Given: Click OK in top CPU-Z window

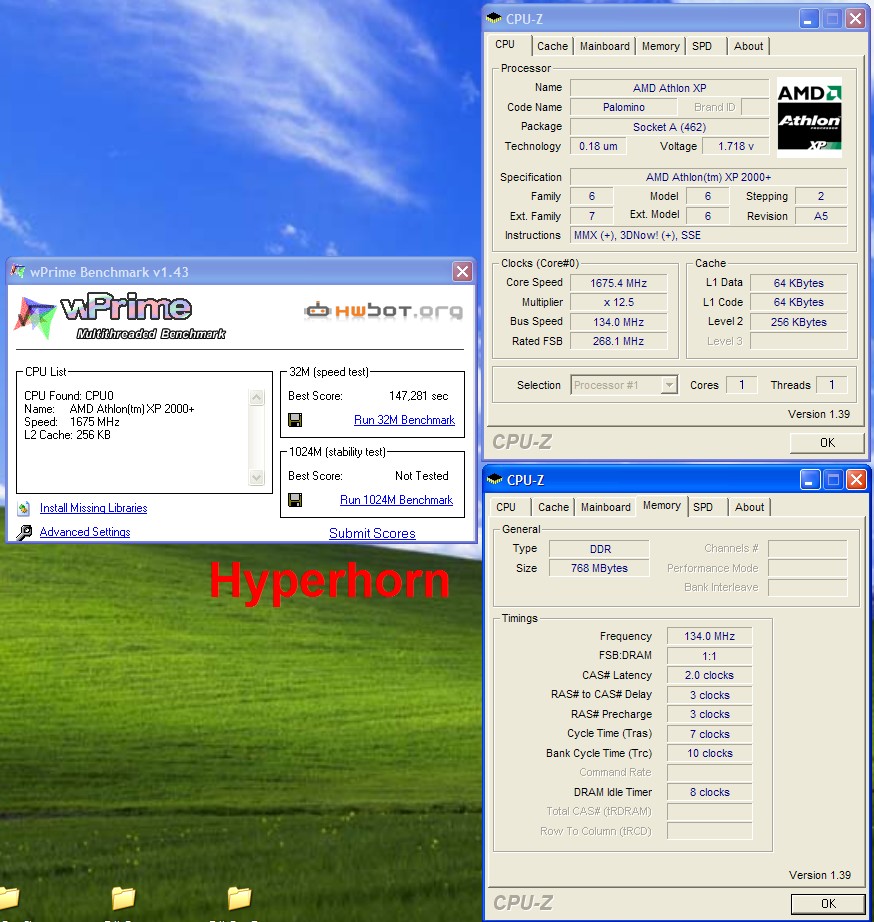Looking at the screenshot, I should pyautogui.click(x=827, y=443).
